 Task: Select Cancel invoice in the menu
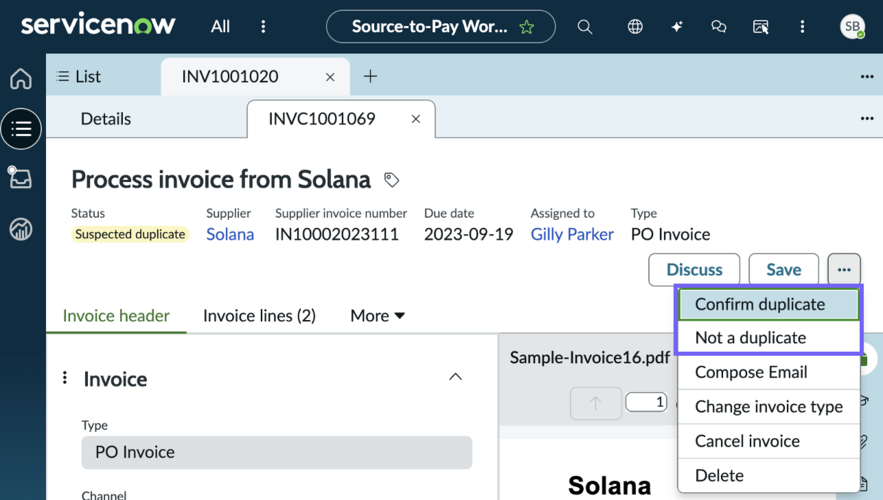(769, 441)
